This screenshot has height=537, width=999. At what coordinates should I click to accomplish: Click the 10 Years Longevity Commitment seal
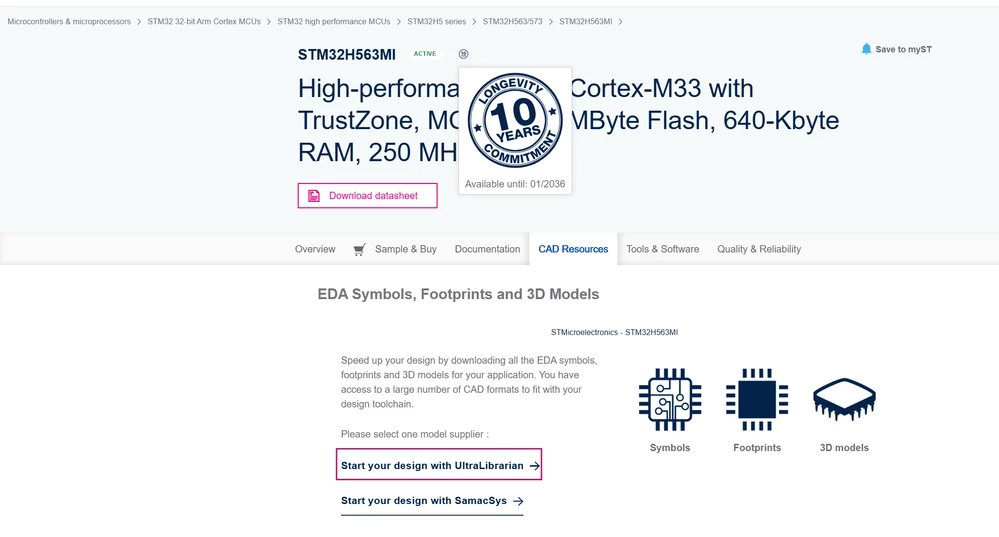(515, 120)
